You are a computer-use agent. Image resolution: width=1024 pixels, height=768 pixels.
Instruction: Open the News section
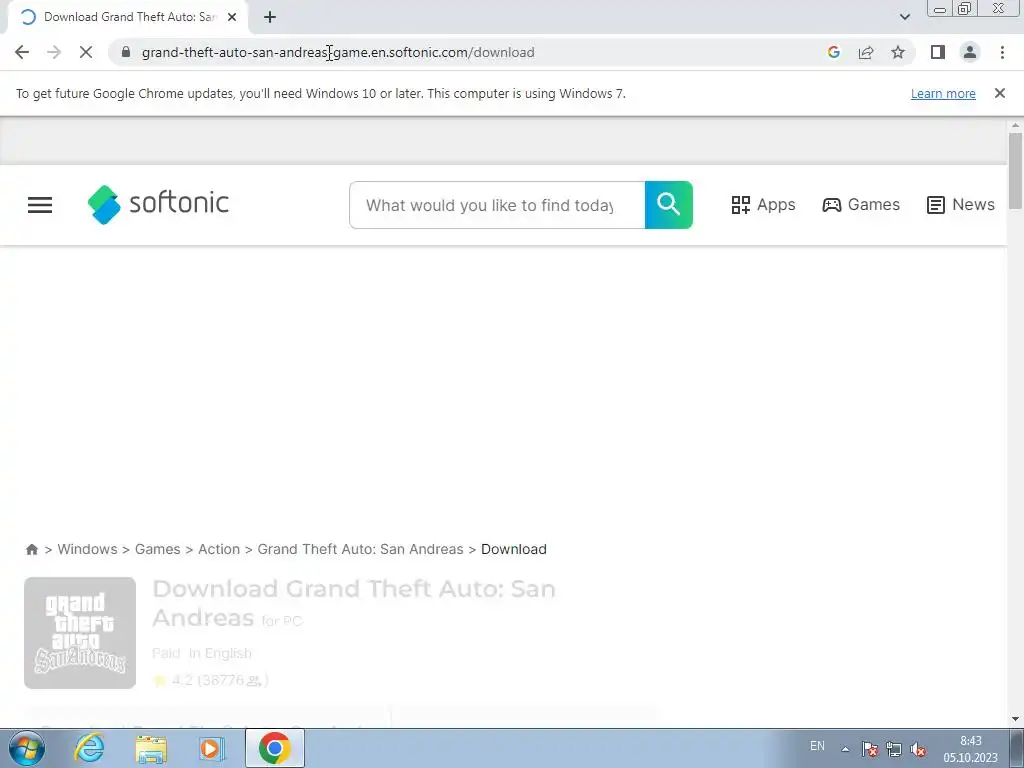click(x=961, y=205)
